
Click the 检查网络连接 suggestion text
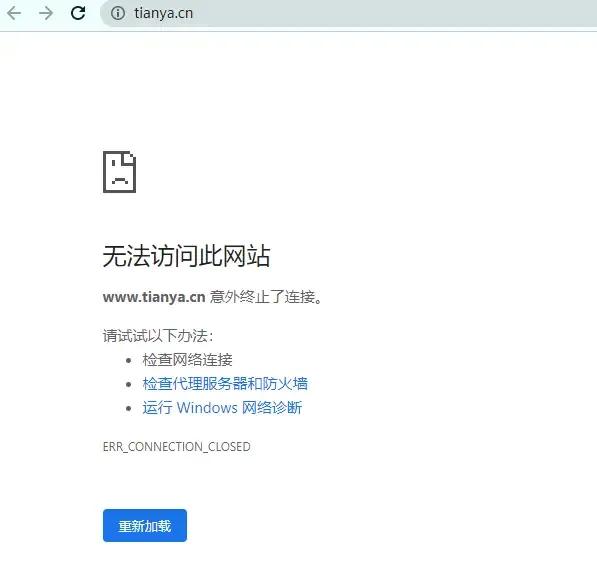(x=187, y=360)
